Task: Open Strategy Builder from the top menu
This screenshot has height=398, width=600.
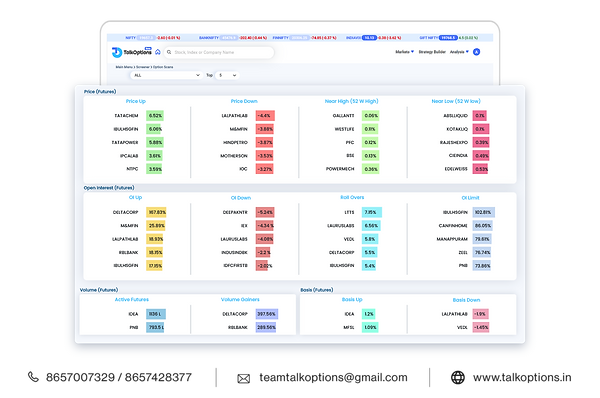Action: point(432,52)
